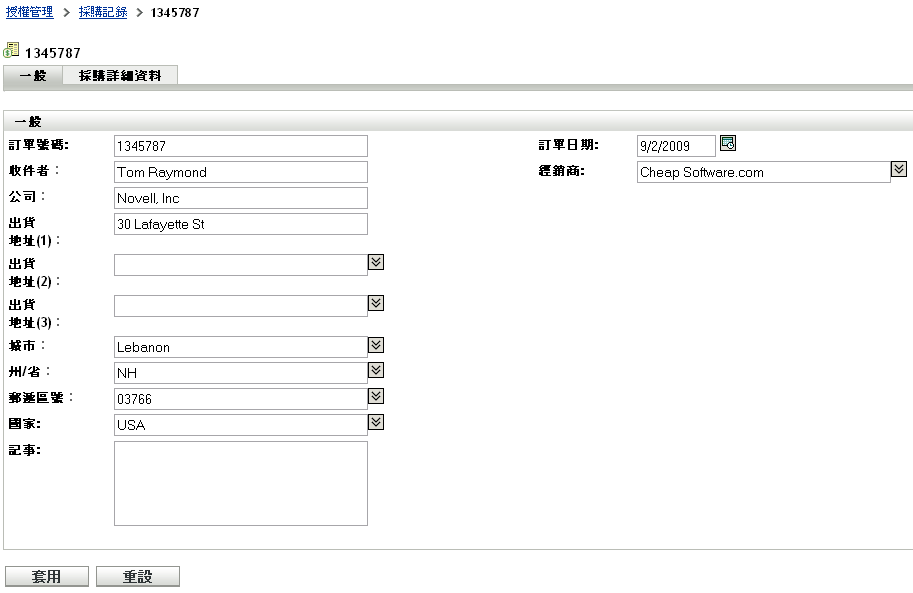Open the 州/省 dropdown arrow
The height and width of the screenshot is (593, 913).
376,371
